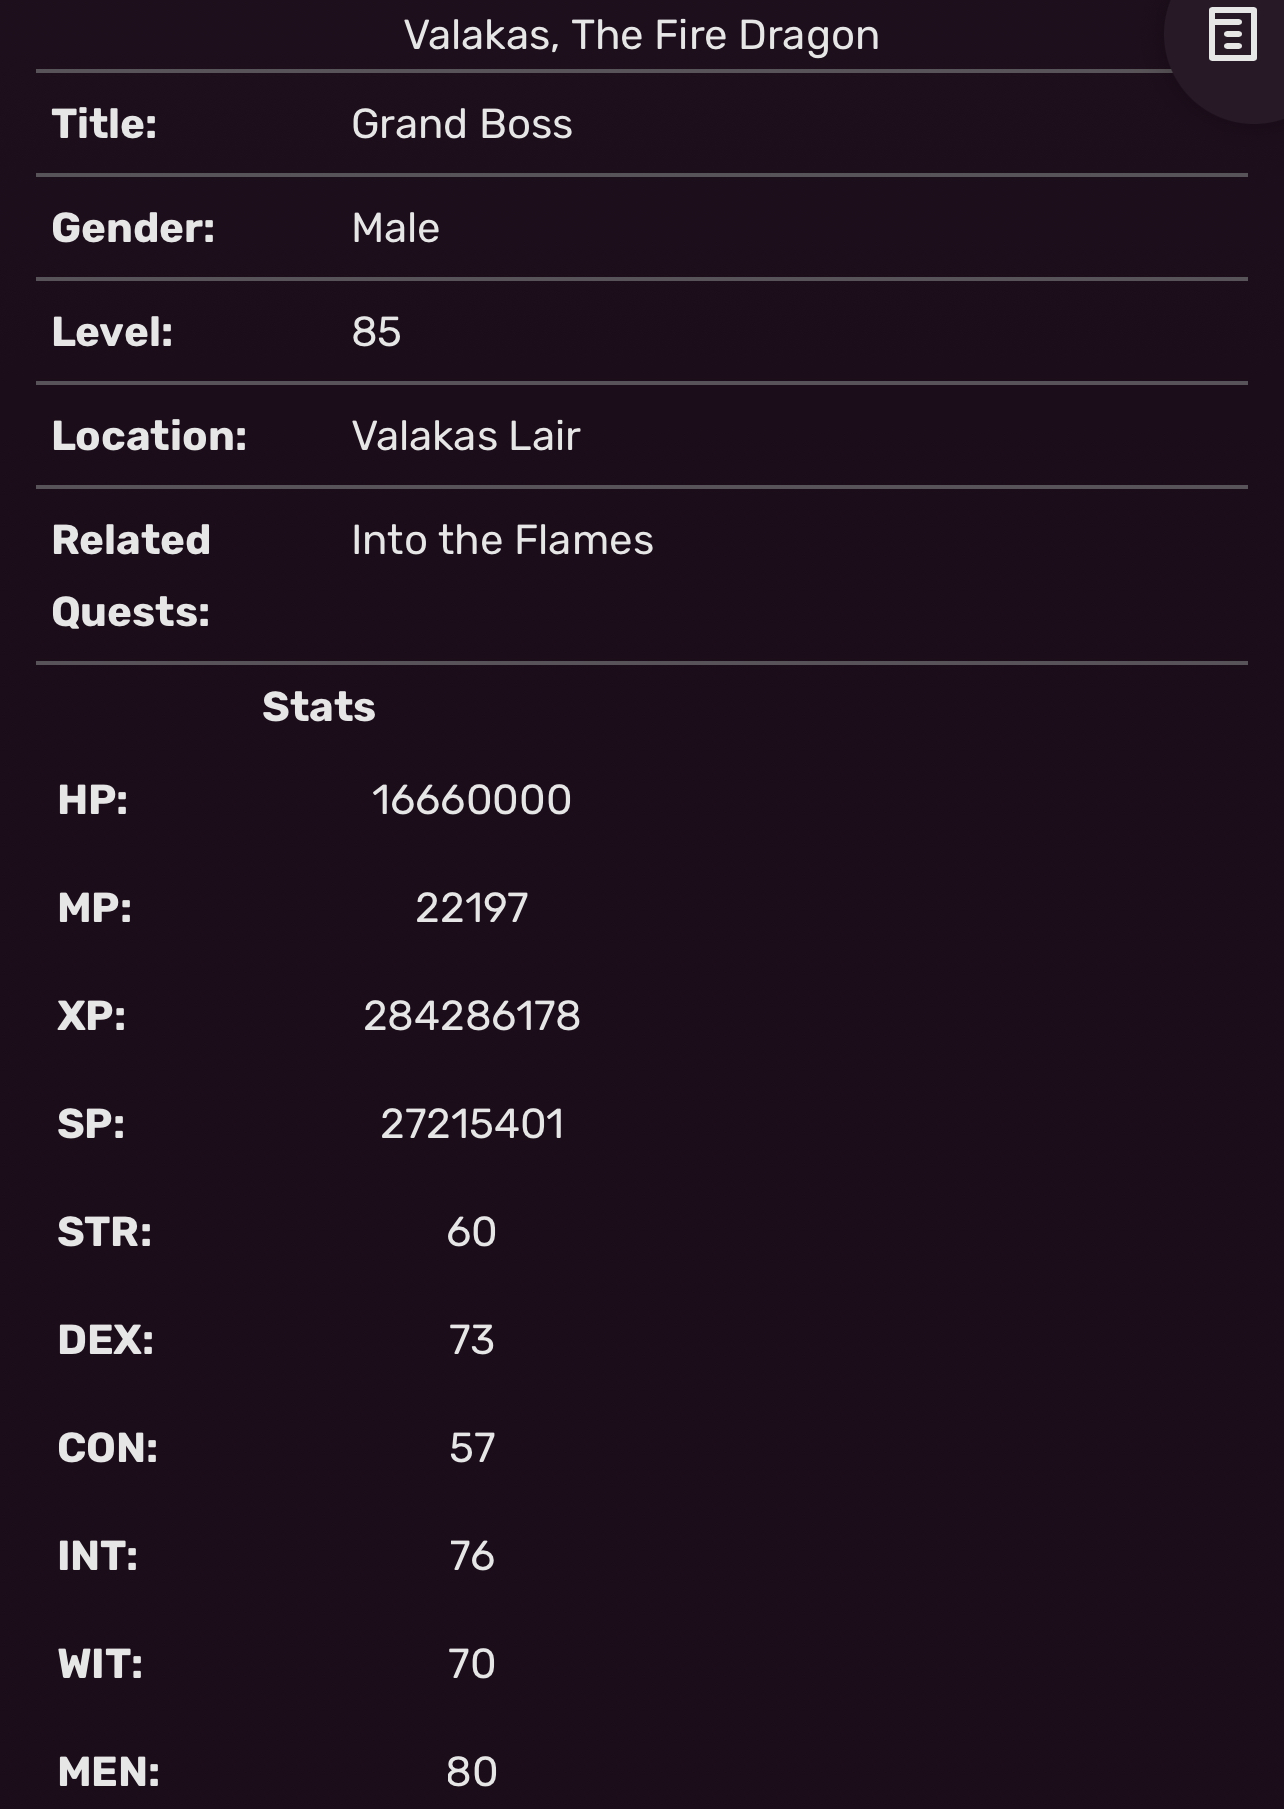Click the Location label

coord(149,436)
